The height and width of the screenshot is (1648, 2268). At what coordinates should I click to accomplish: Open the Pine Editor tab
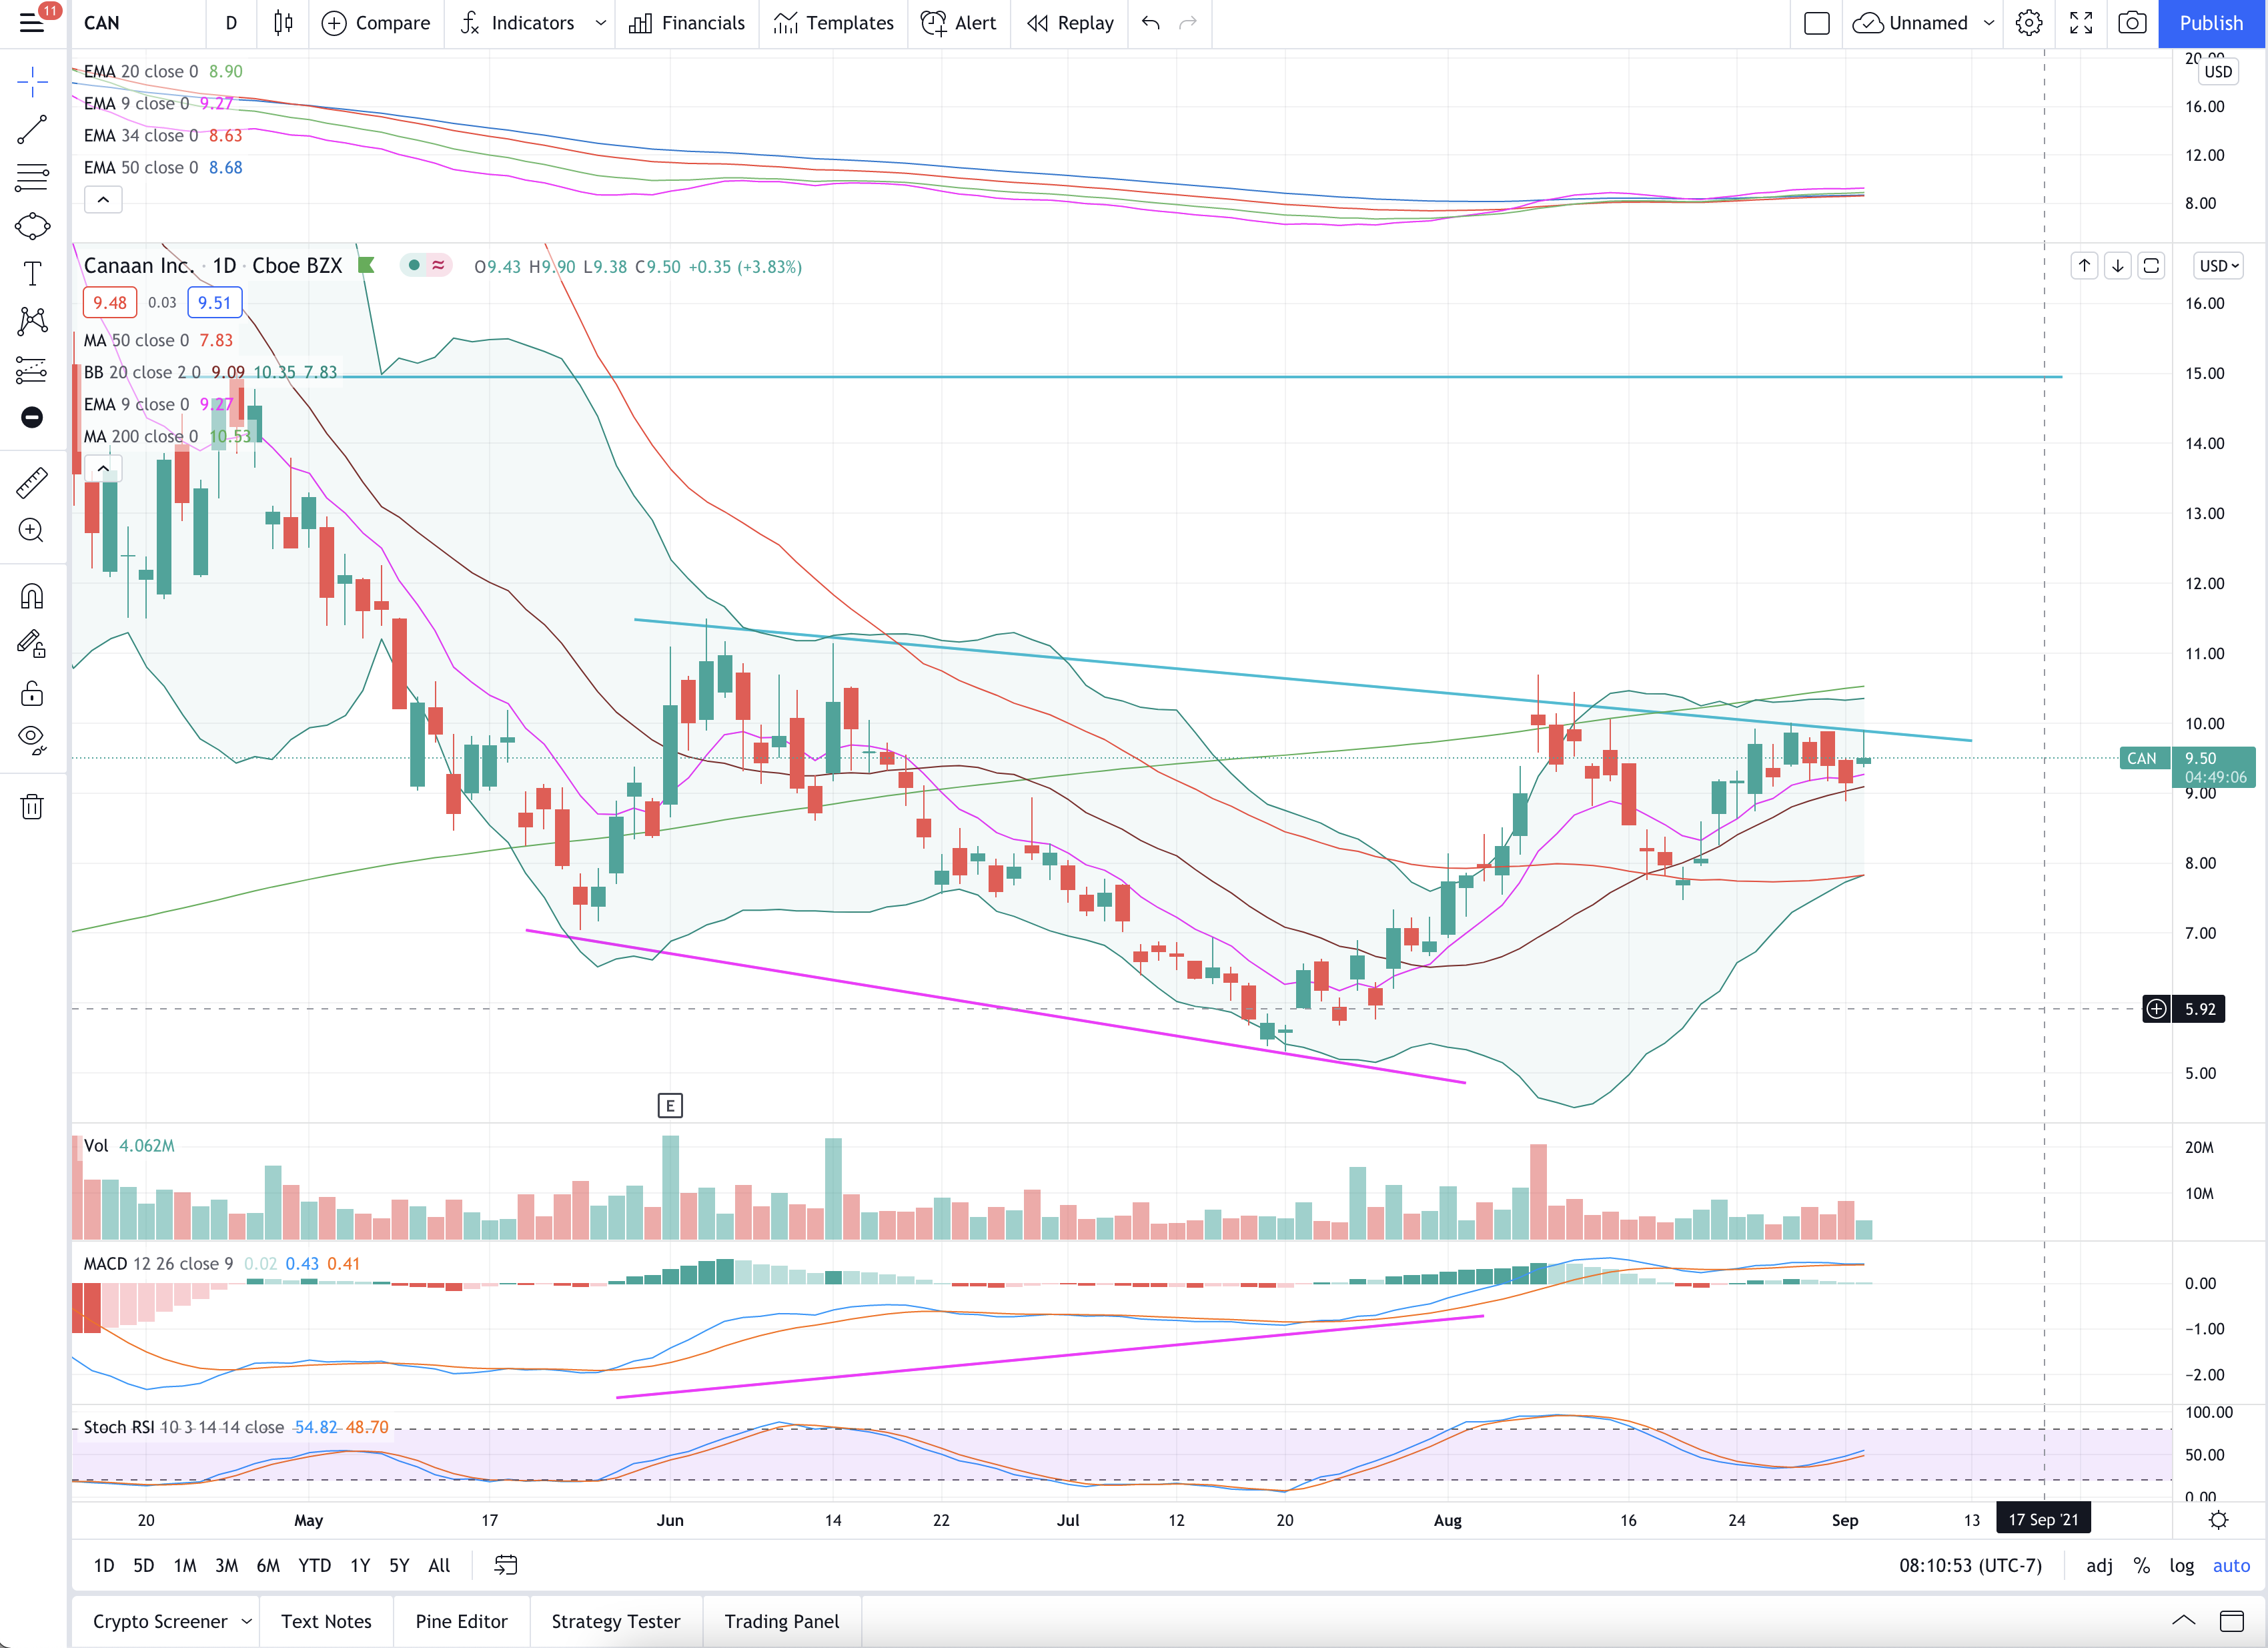461,1621
